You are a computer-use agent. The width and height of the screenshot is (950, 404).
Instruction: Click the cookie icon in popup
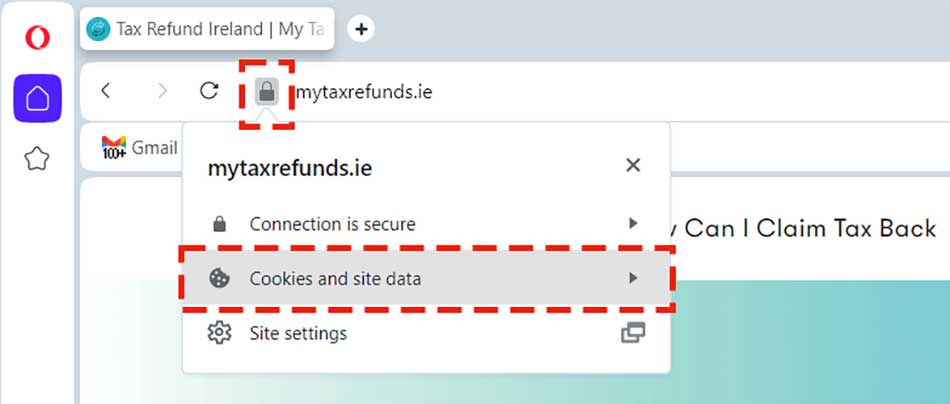(x=219, y=279)
